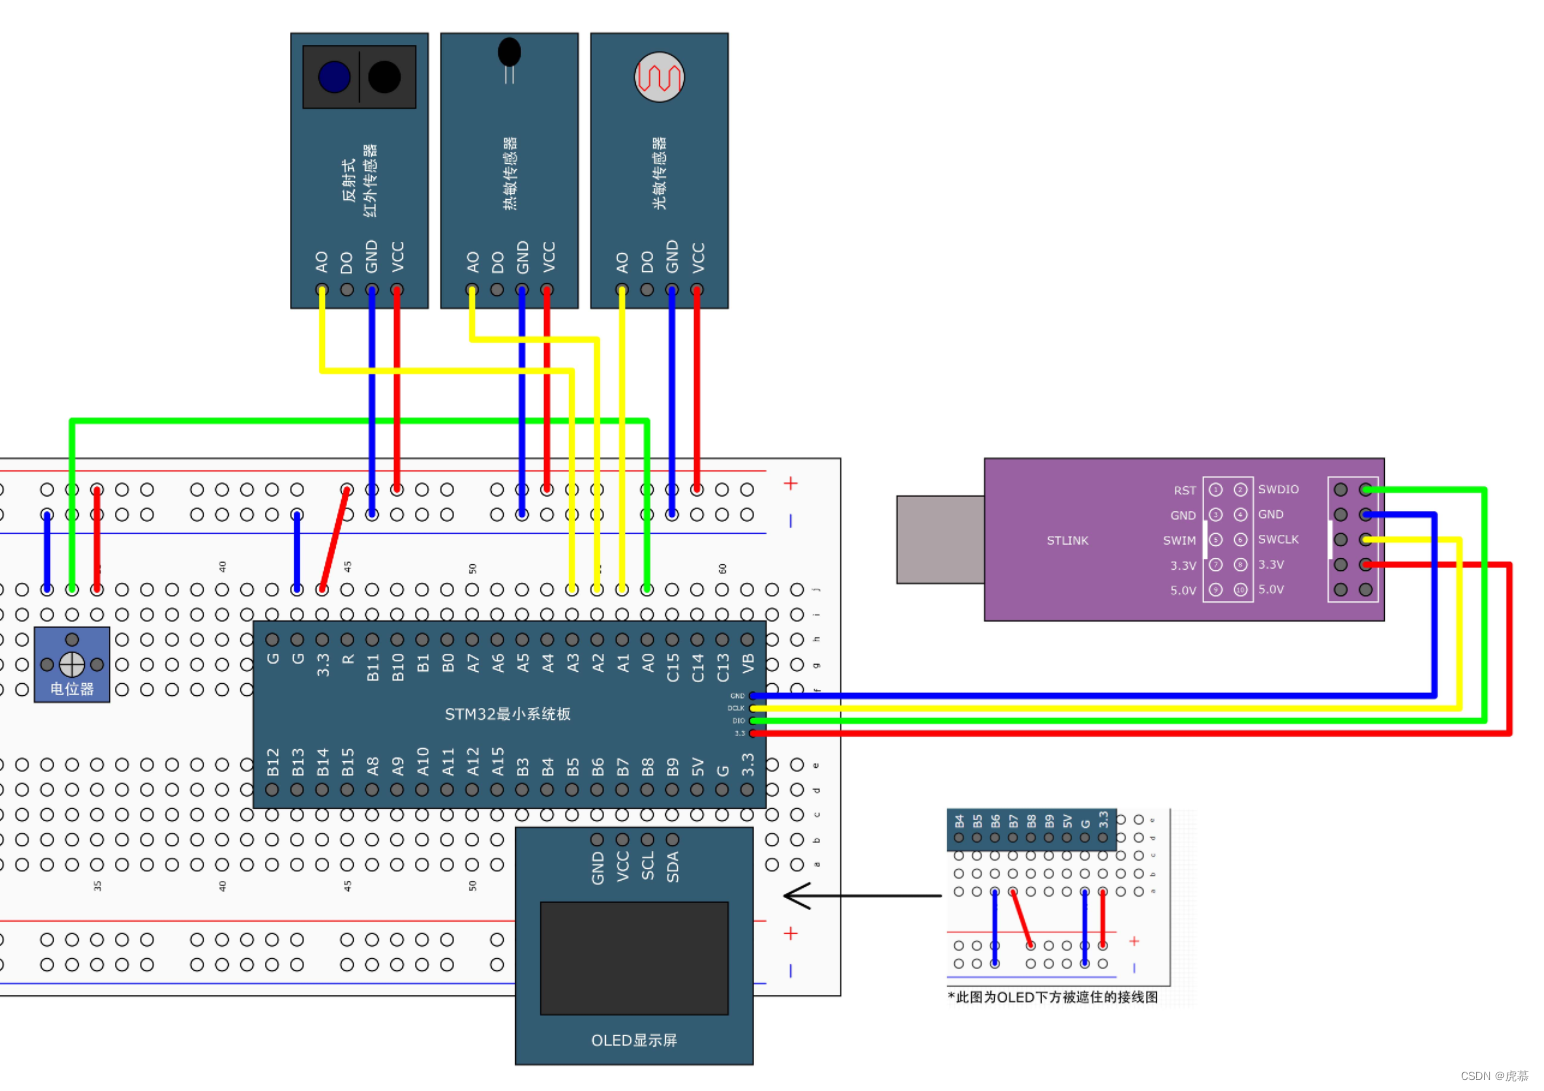Click the RST pin label on STLINK
1544x1091 pixels.
click(1185, 490)
